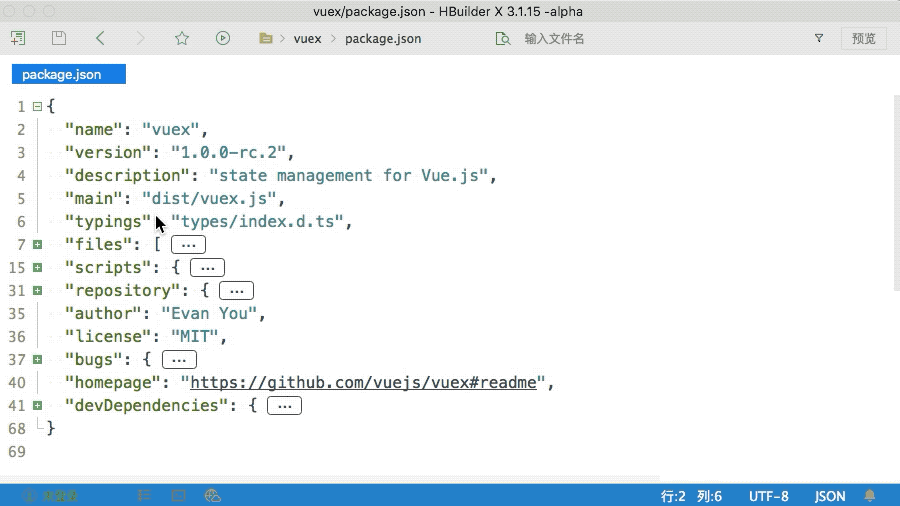
Task: Click the "types/index.d.ts" value
Action: (x=257, y=221)
